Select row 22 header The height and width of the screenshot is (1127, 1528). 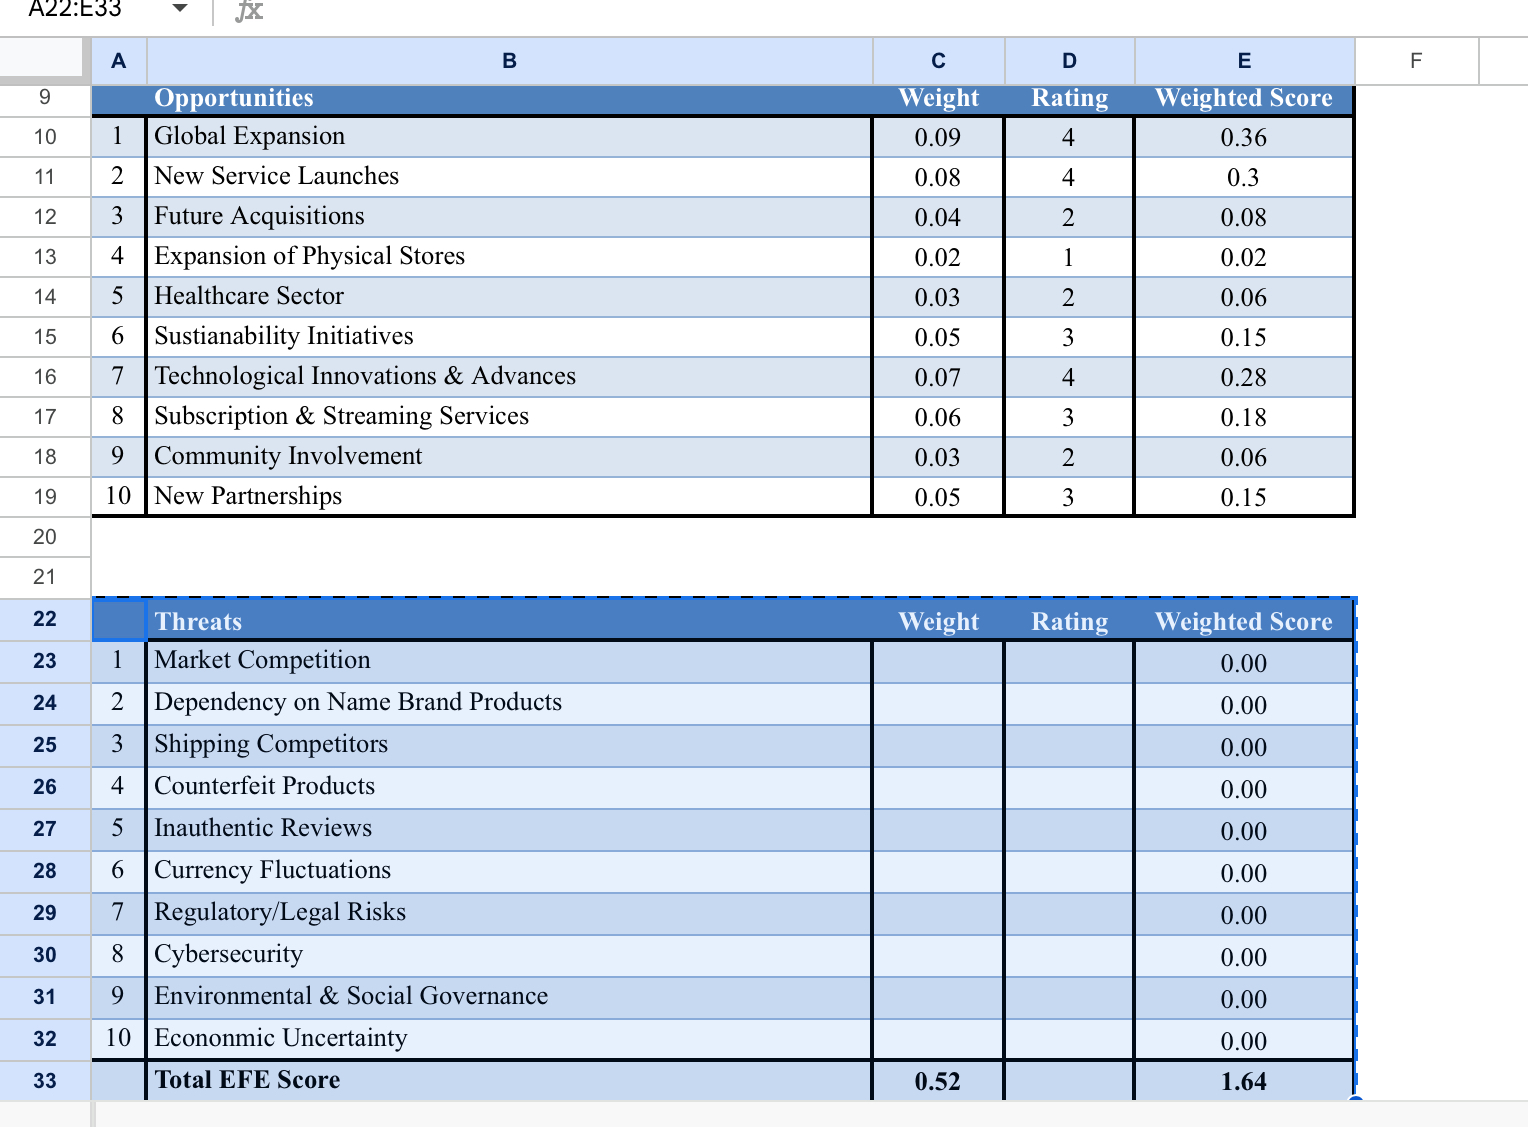pyautogui.click(x=44, y=619)
